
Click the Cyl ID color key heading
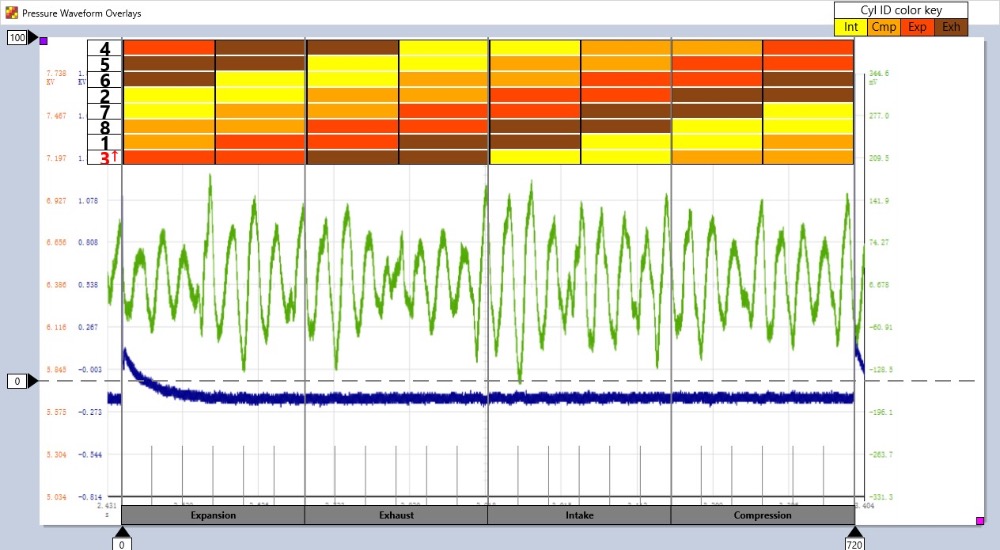(x=900, y=10)
